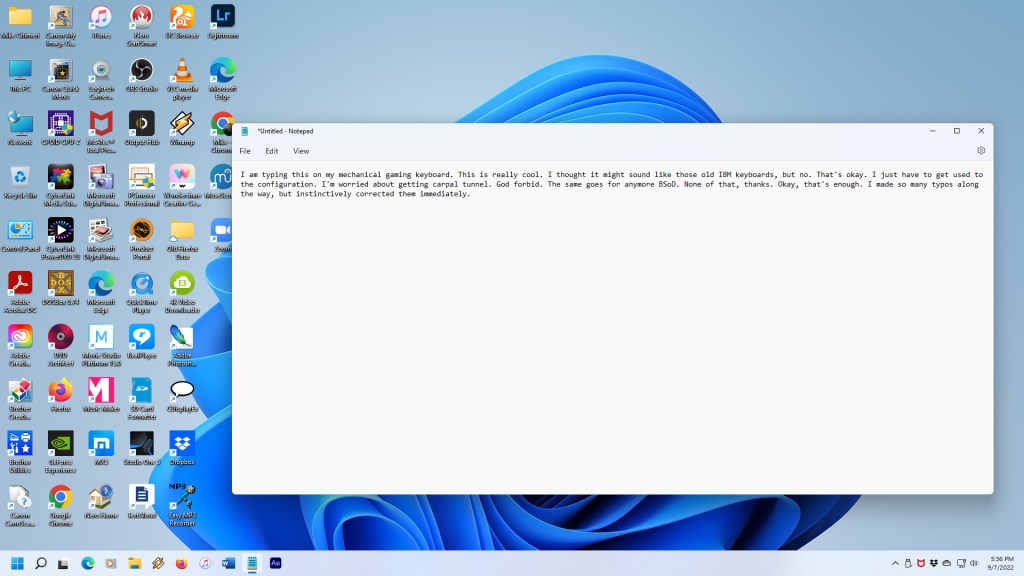The image size is (1024, 576).
Task: Select the VLC media player desktop icon
Action: pyautogui.click(x=182, y=70)
